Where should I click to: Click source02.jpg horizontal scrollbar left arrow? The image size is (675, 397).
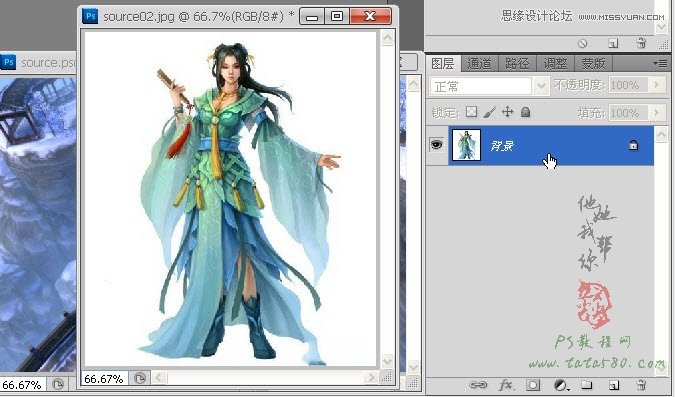pos(159,378)
